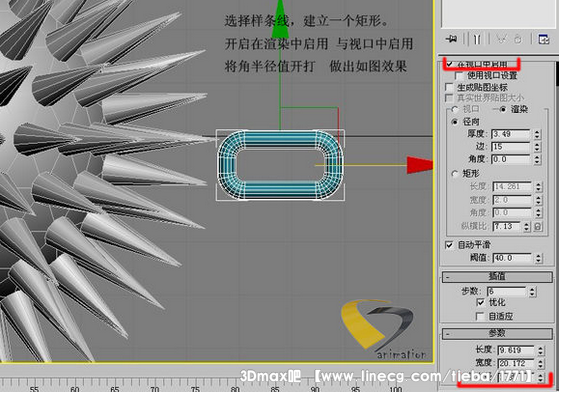
Task: Click the Pin Stack pushpin icon
Action: click(x=452, y=39)
